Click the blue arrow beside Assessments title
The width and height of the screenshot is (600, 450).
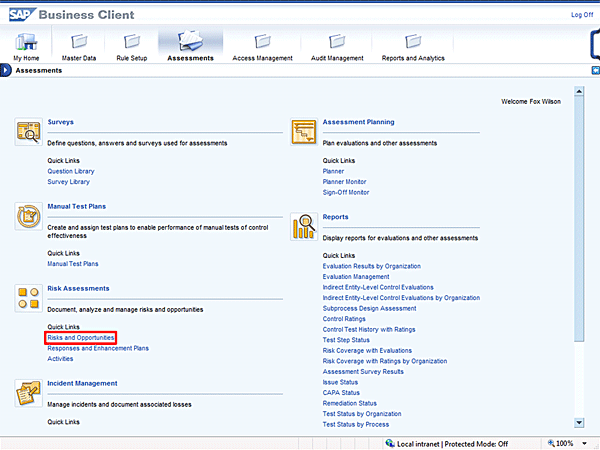(x=5, y=70)
